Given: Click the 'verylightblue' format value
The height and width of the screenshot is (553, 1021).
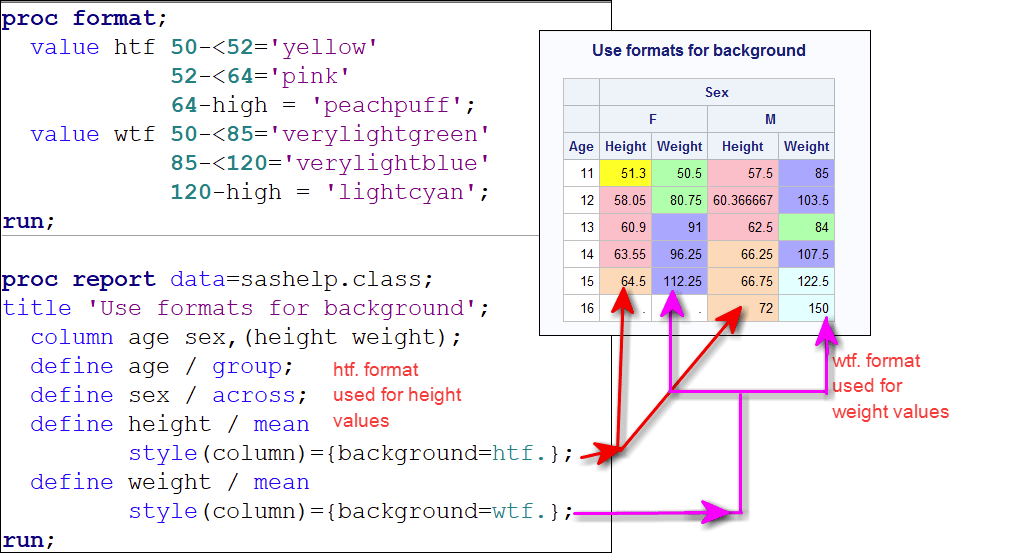Looking at the screenshot, I should (386, 163).
